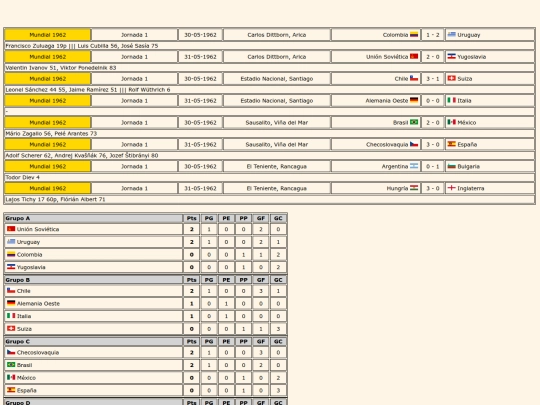Image resolution: width=540 pixels, height=405 pixels.
Task: Click the Colombia flag in the Colombia–Uruguay match row
Action: pyautogui.click(x=414, y=34)
